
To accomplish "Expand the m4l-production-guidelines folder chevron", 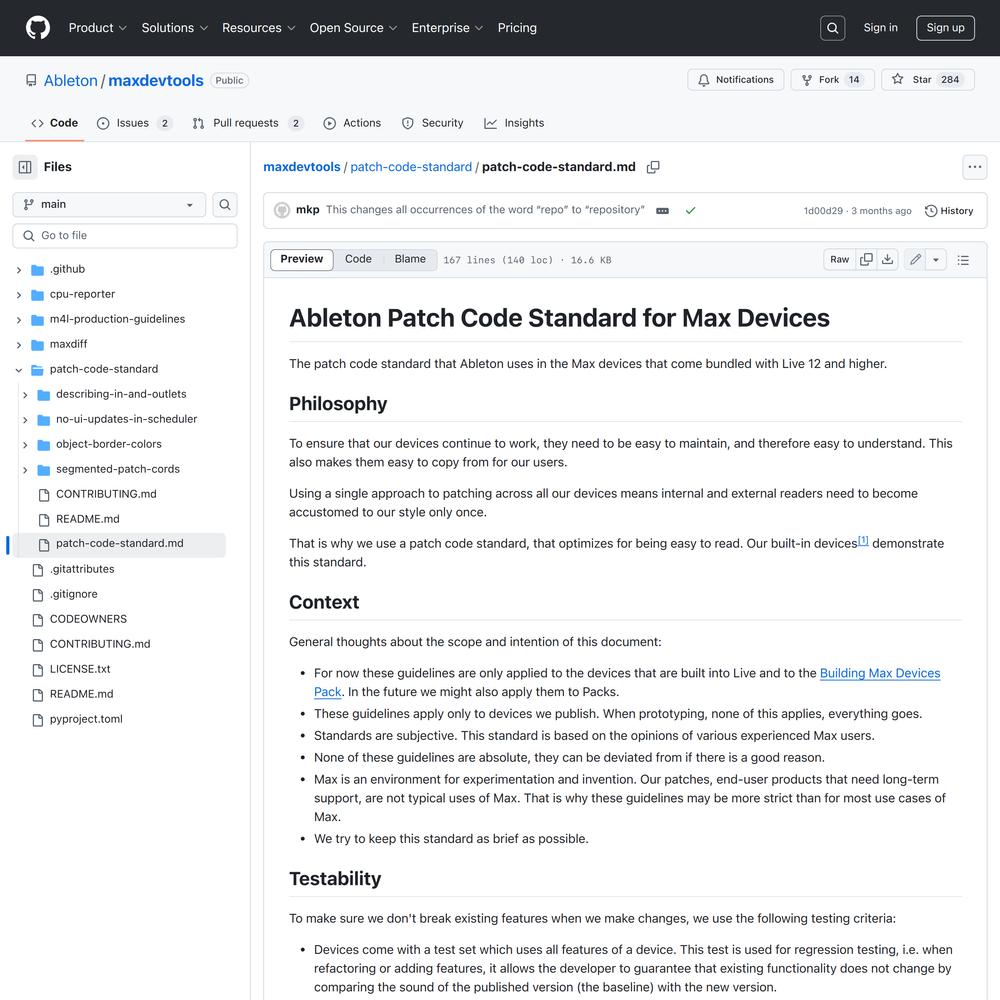I will click(x=19, y=320).
